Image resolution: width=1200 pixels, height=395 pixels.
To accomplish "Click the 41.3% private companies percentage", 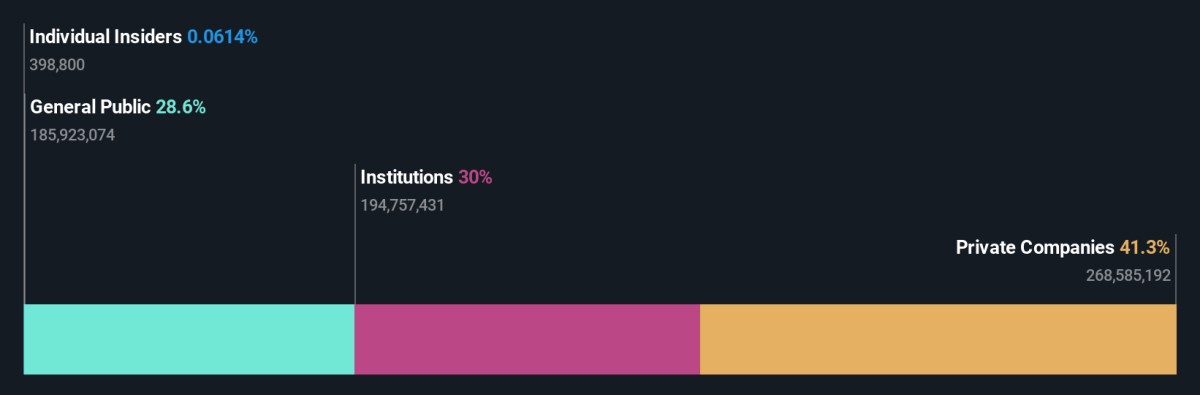I will (1145, 247).
